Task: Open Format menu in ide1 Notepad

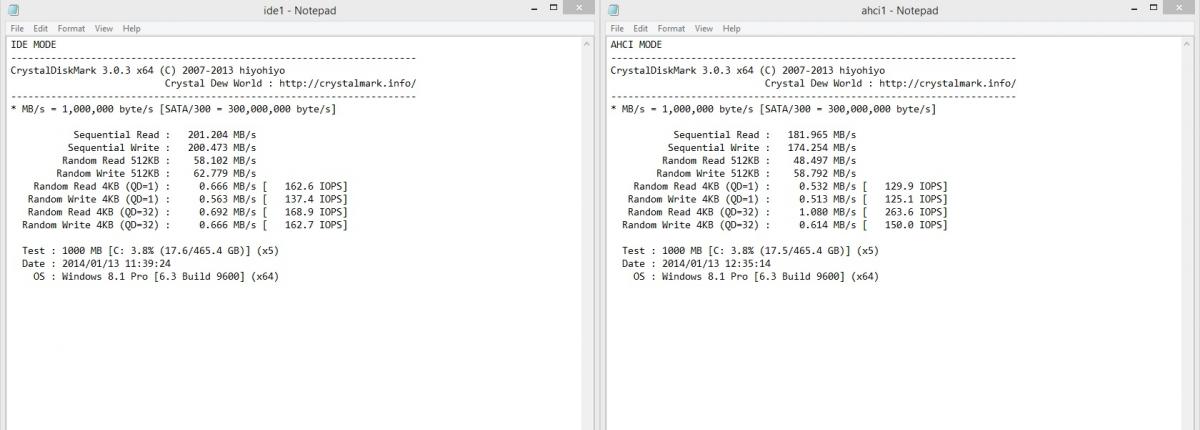Action: pyautogui.click(x=71, y=29)
